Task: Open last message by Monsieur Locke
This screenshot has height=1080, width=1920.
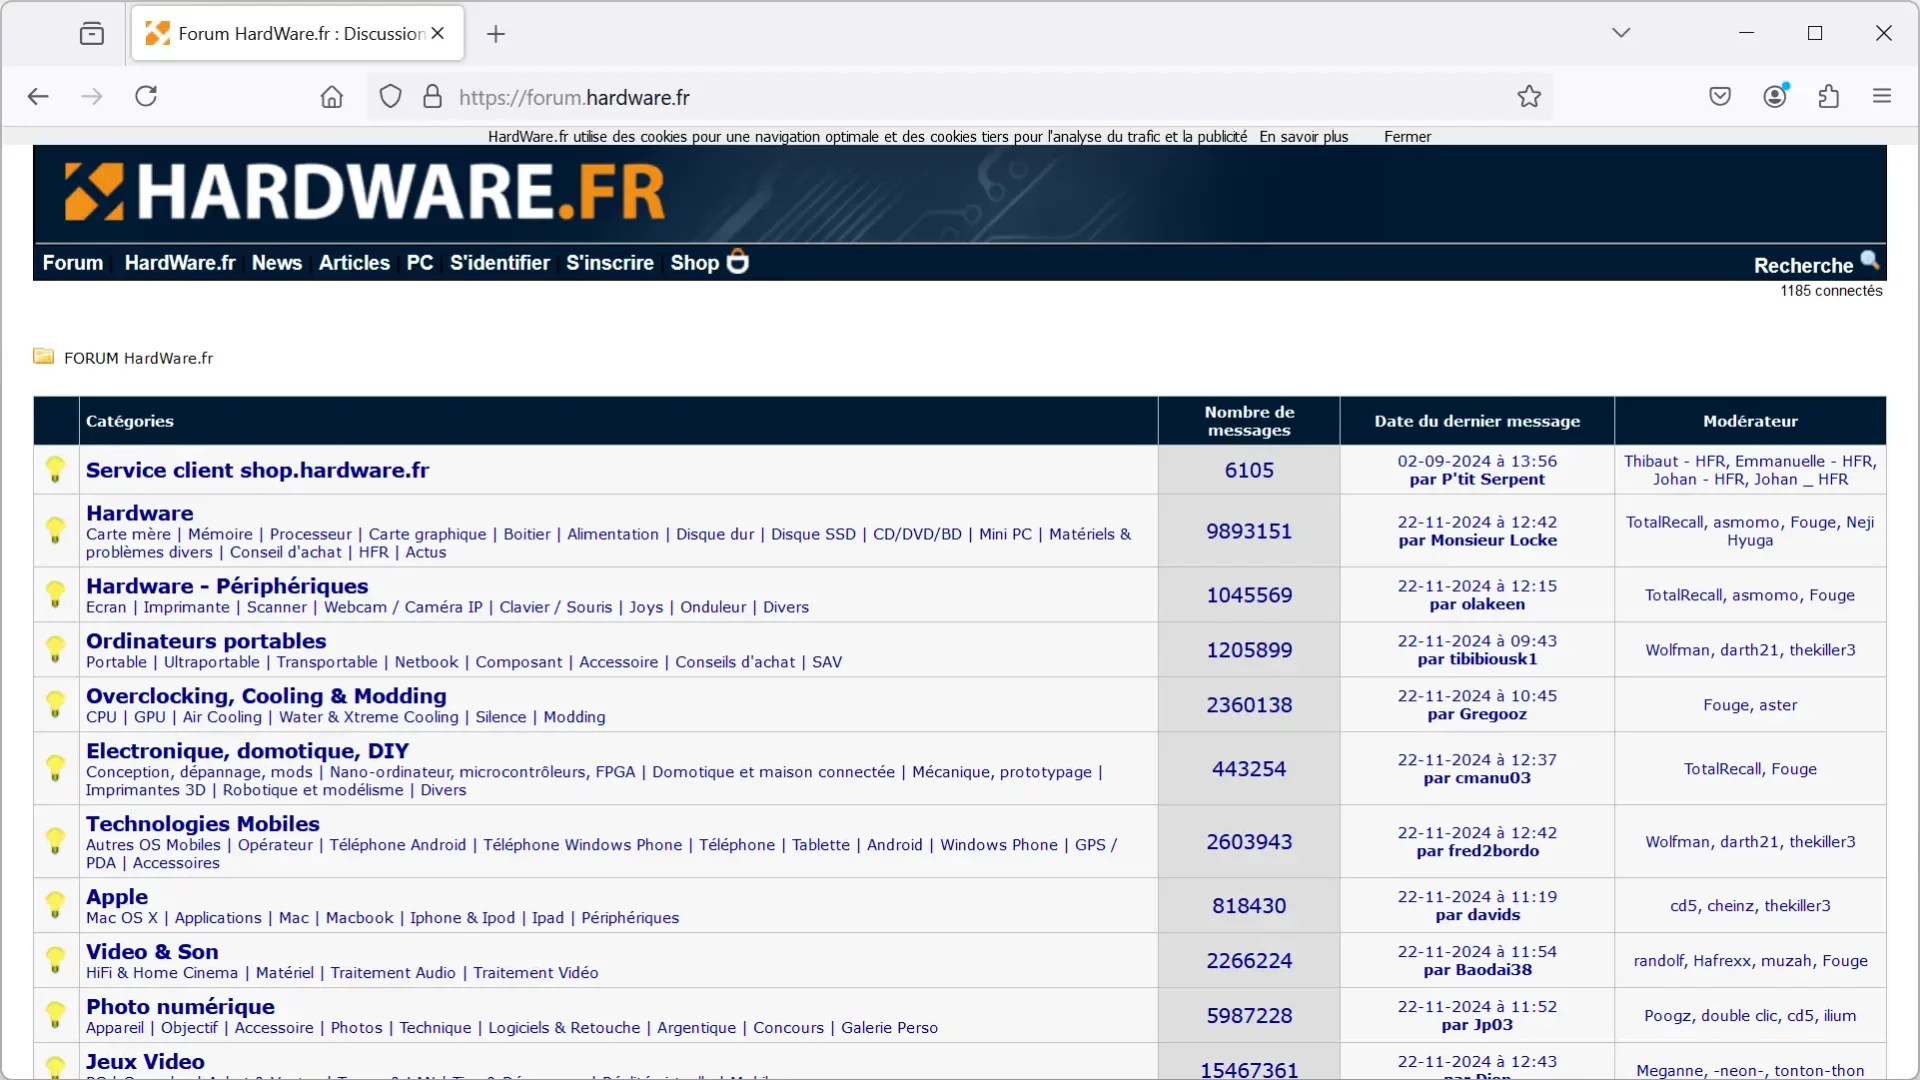Action: tap(1477, 540)
